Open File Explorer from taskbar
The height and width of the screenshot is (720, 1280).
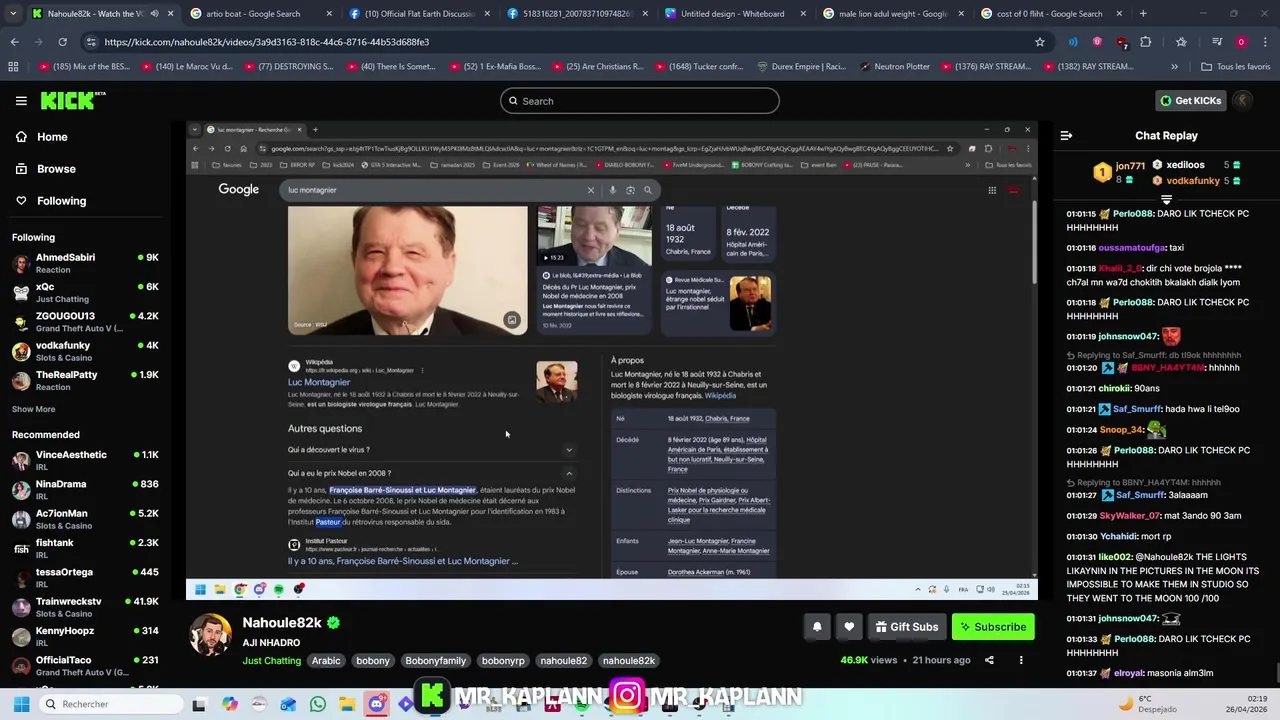click(x=347, y=704)
